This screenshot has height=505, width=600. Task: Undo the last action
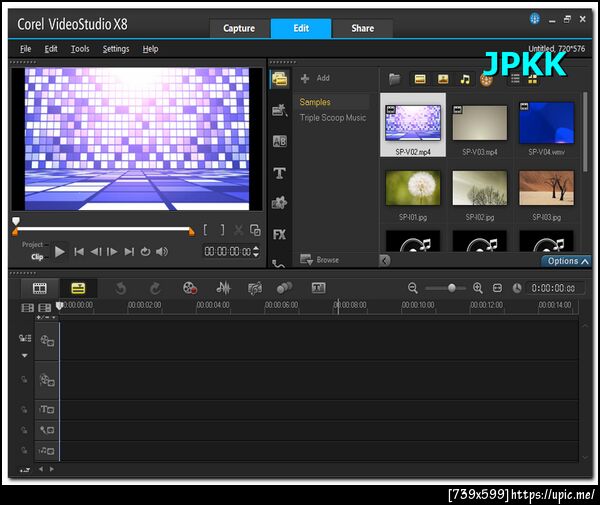121,288
